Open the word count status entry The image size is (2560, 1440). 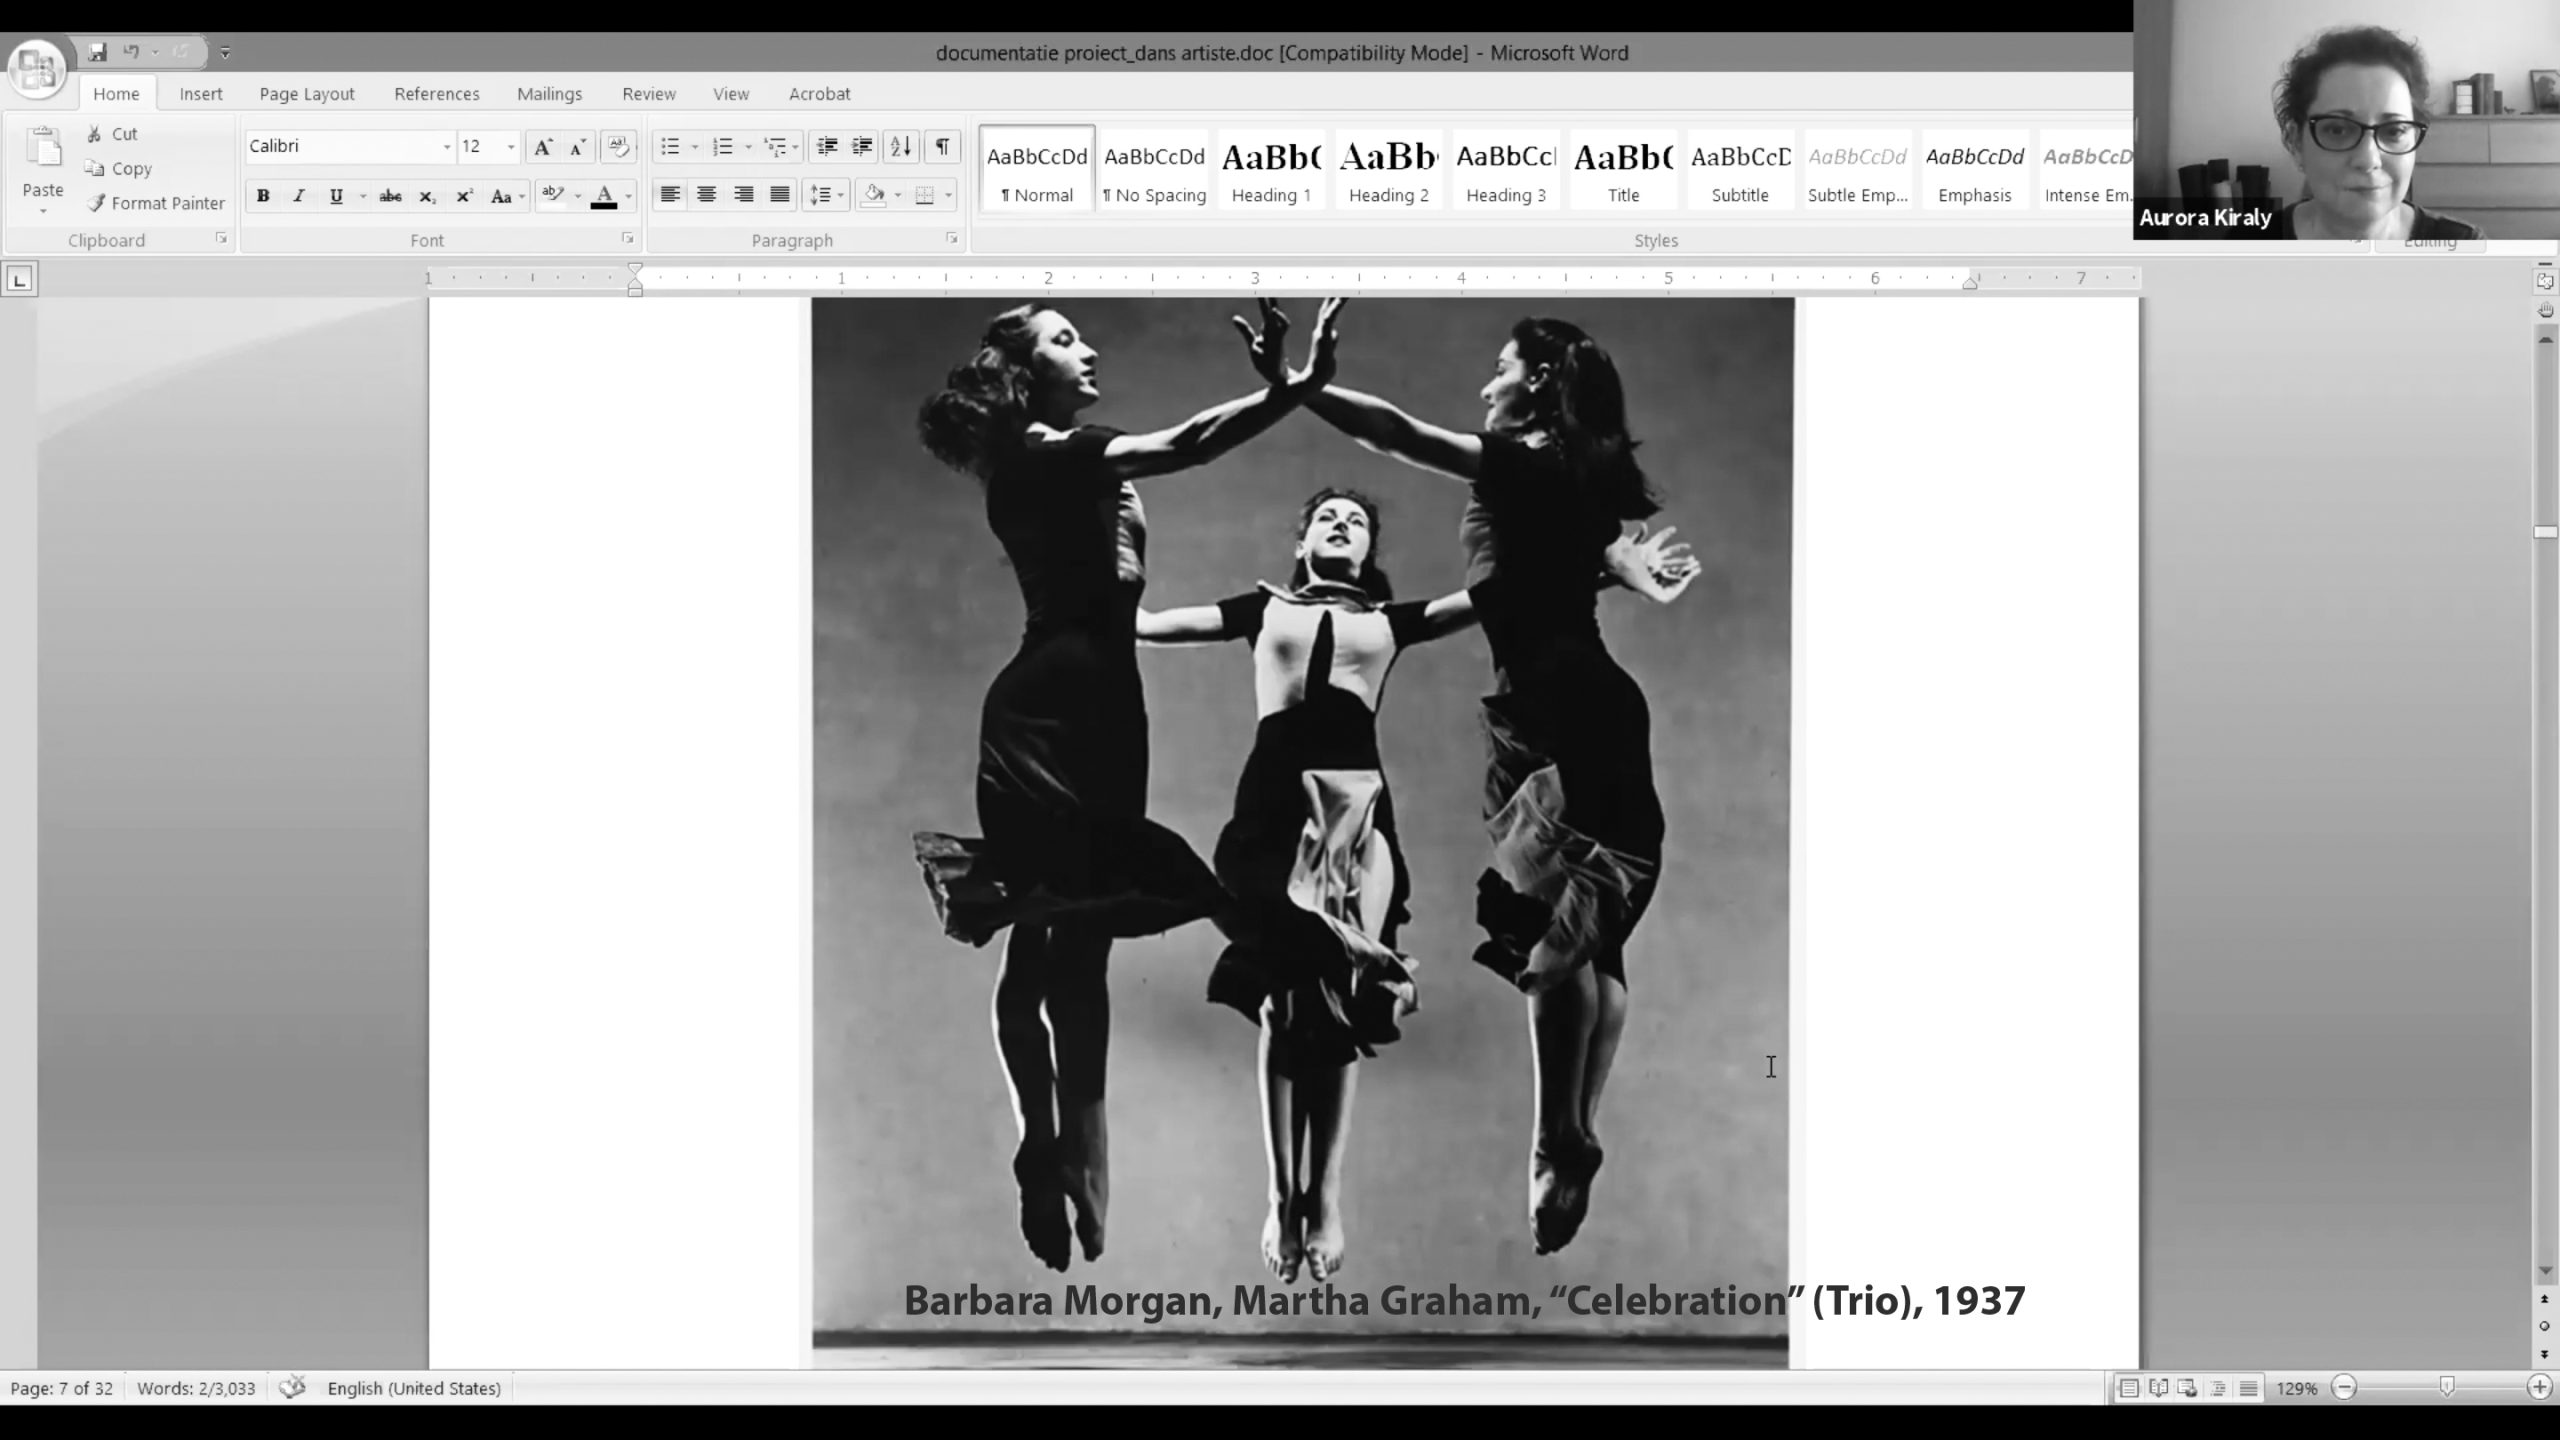click(x=196, y=1388)
